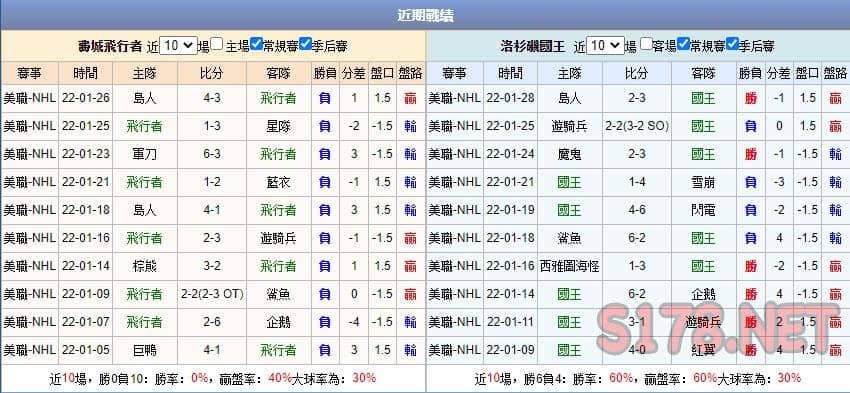Click 贏 result in 22-01-26 row
850x393 pixels.
pyautogui.click(x=410, y=98)
